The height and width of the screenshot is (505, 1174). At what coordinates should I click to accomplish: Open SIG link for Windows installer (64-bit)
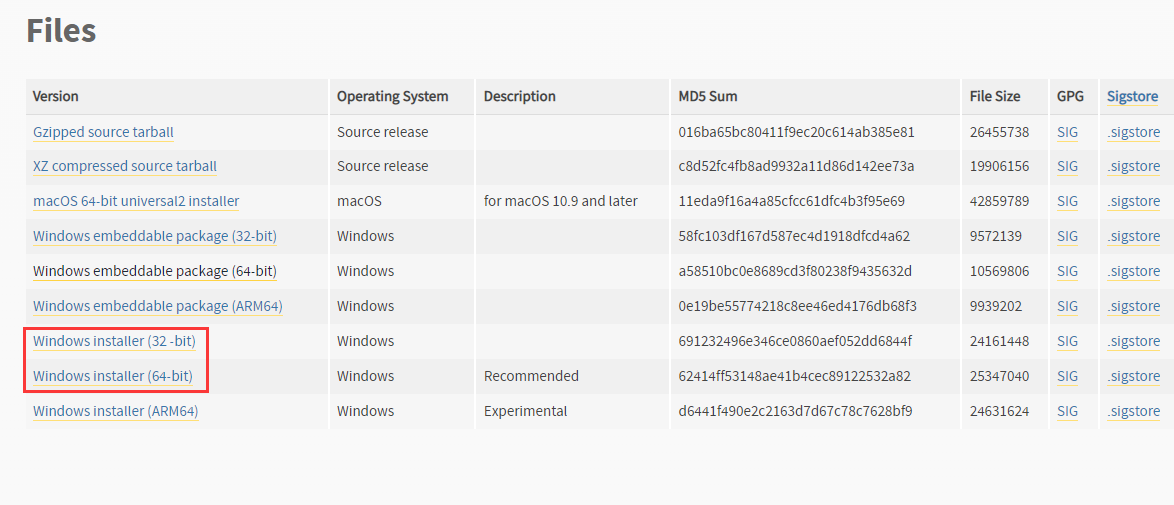click(1068, 376)
